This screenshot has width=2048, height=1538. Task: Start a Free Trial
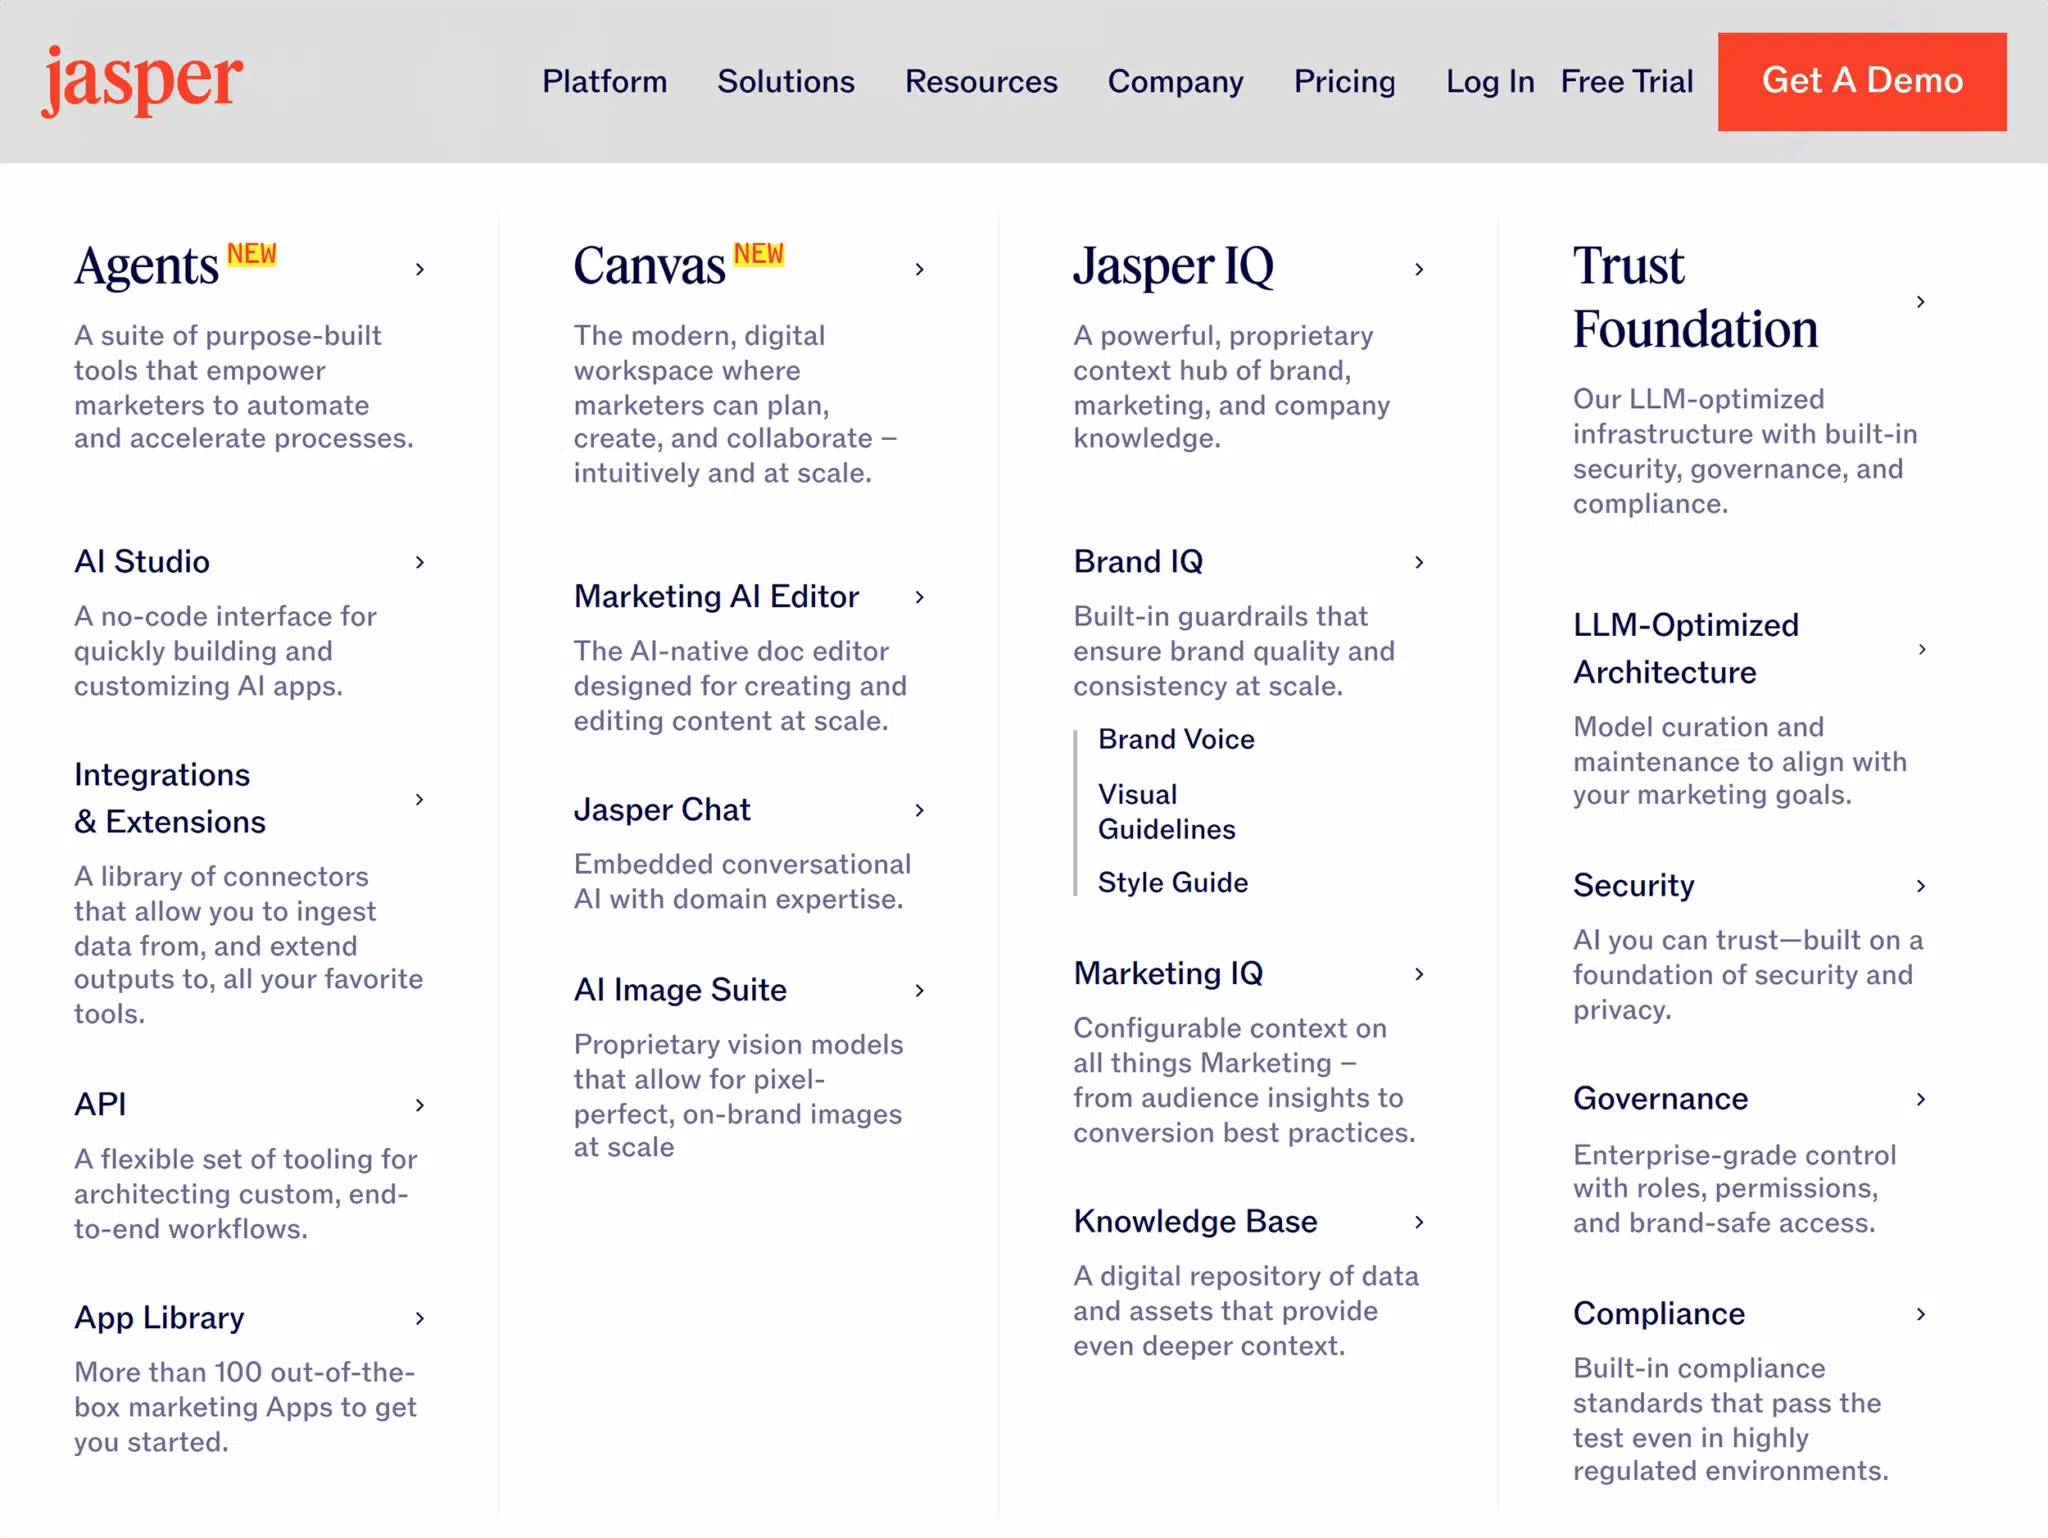[x=1627, y=81]
